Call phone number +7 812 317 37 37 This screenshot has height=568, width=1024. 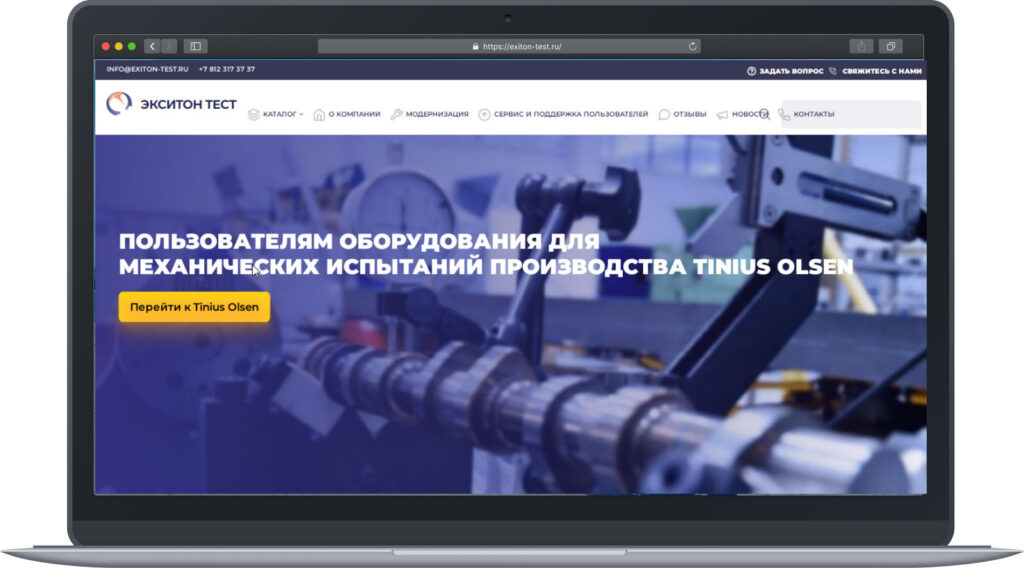[x=227, y=69]
